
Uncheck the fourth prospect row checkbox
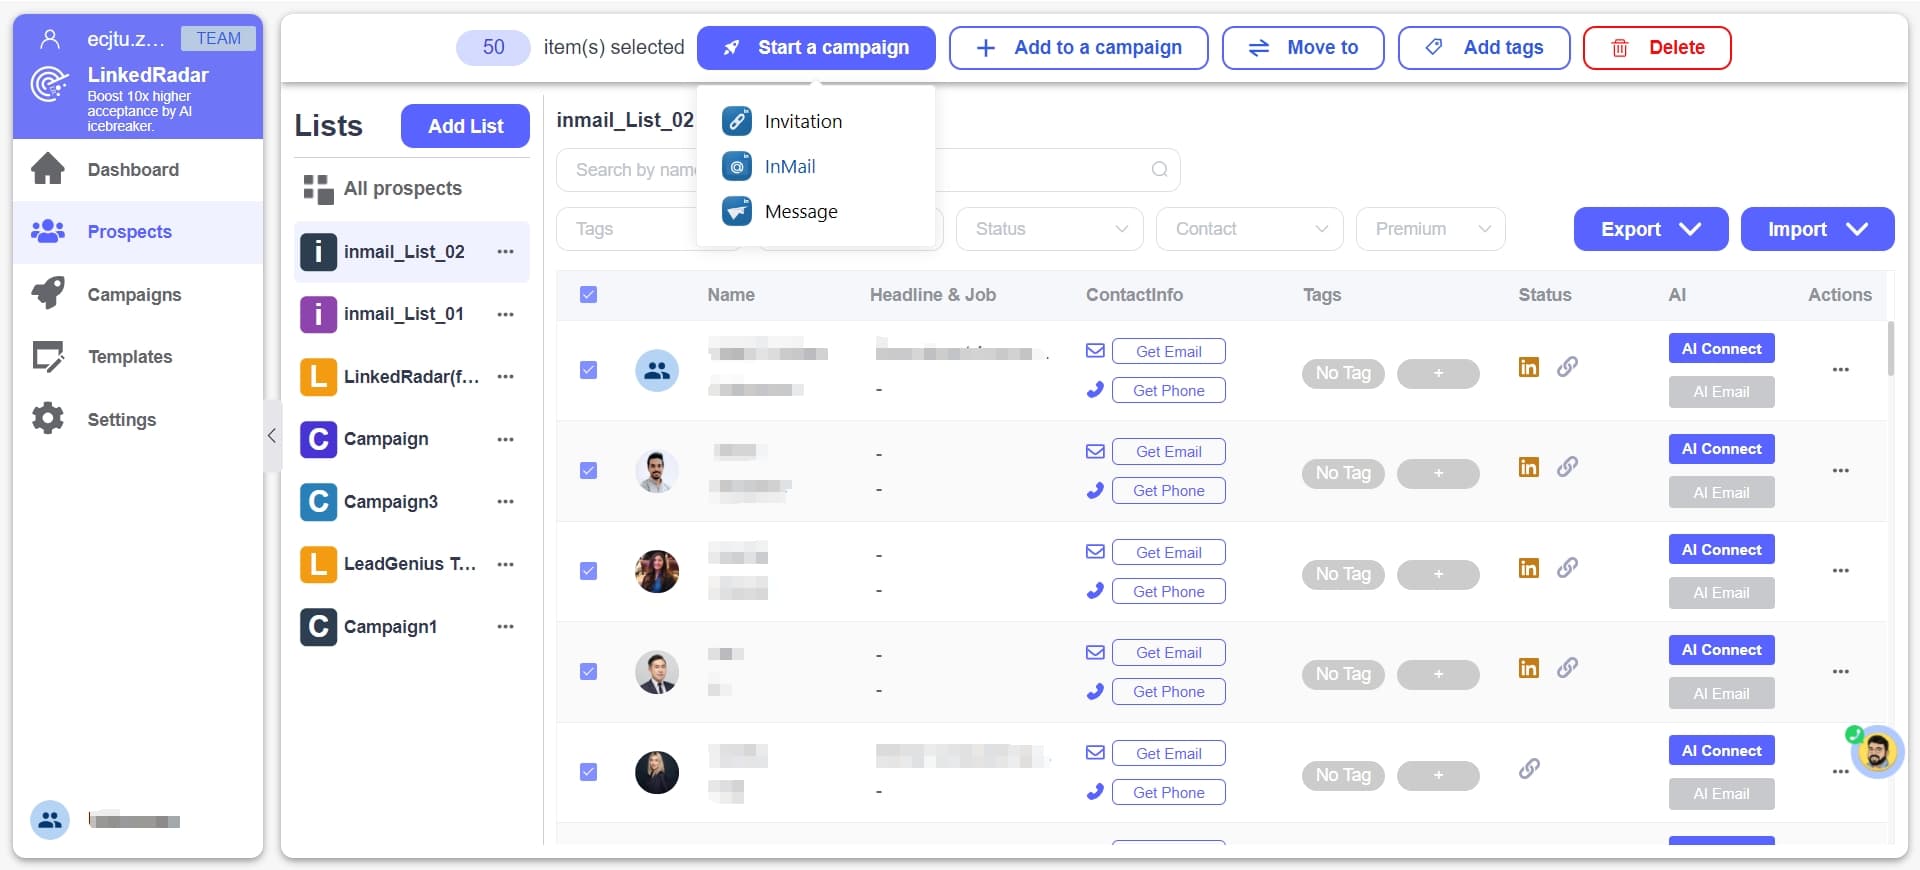tap(588, 671)
